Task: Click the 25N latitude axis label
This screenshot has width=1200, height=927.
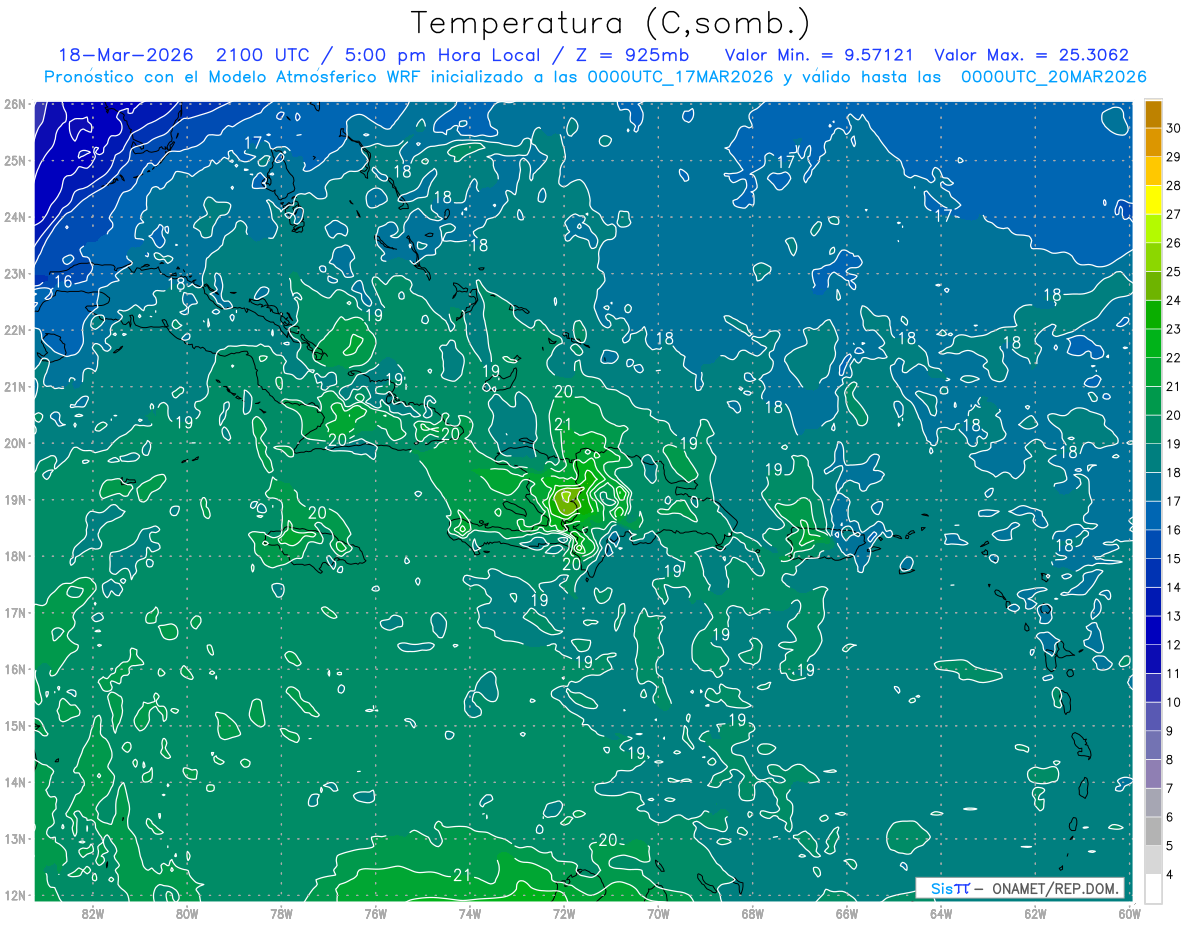Action: point(14,160)
